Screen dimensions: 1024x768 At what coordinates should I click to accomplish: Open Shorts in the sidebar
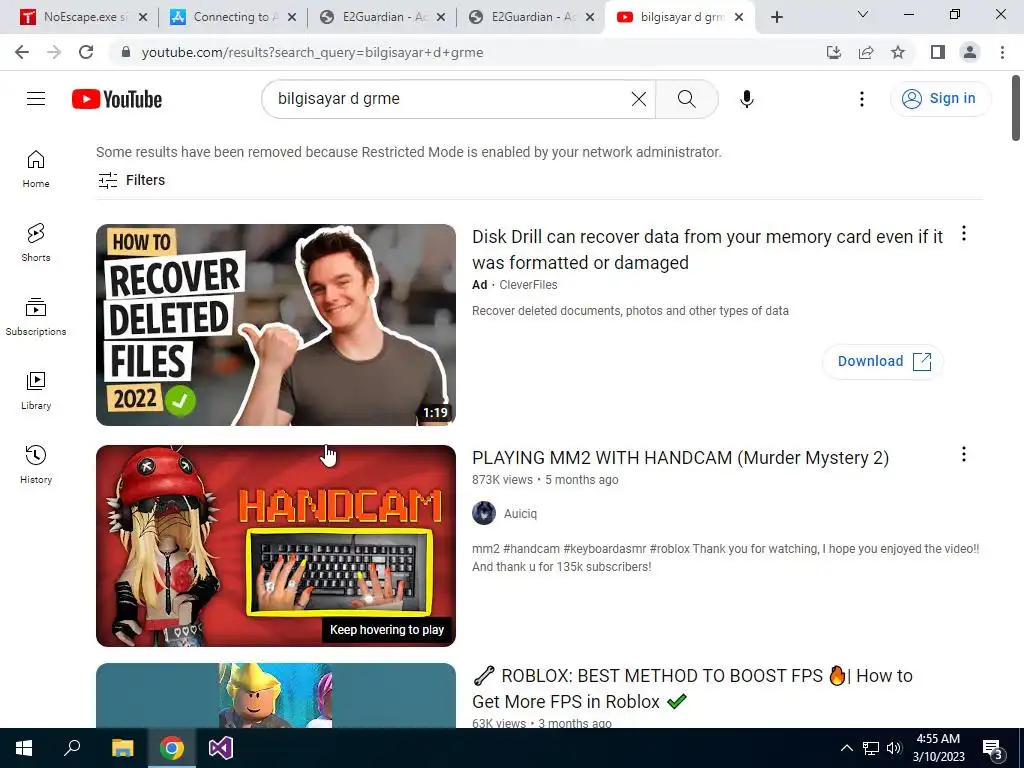point(36,242)
